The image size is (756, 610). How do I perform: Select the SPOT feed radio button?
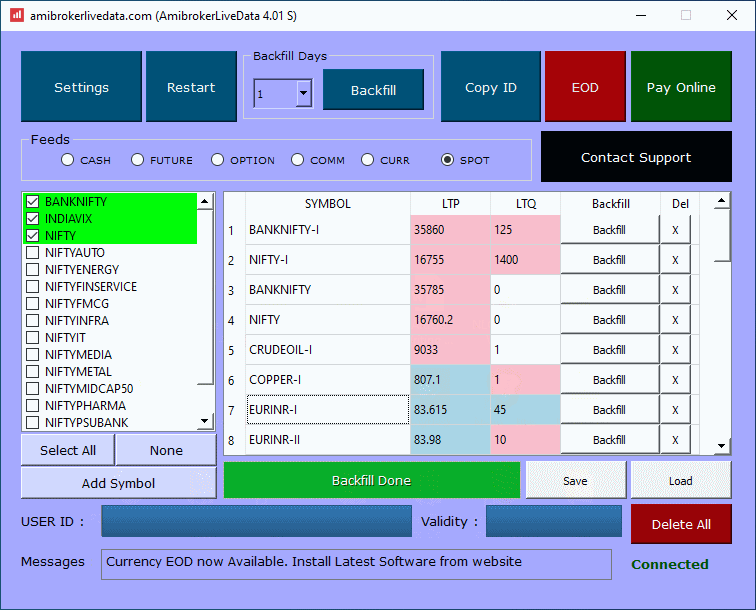click(x=447, y=160)
